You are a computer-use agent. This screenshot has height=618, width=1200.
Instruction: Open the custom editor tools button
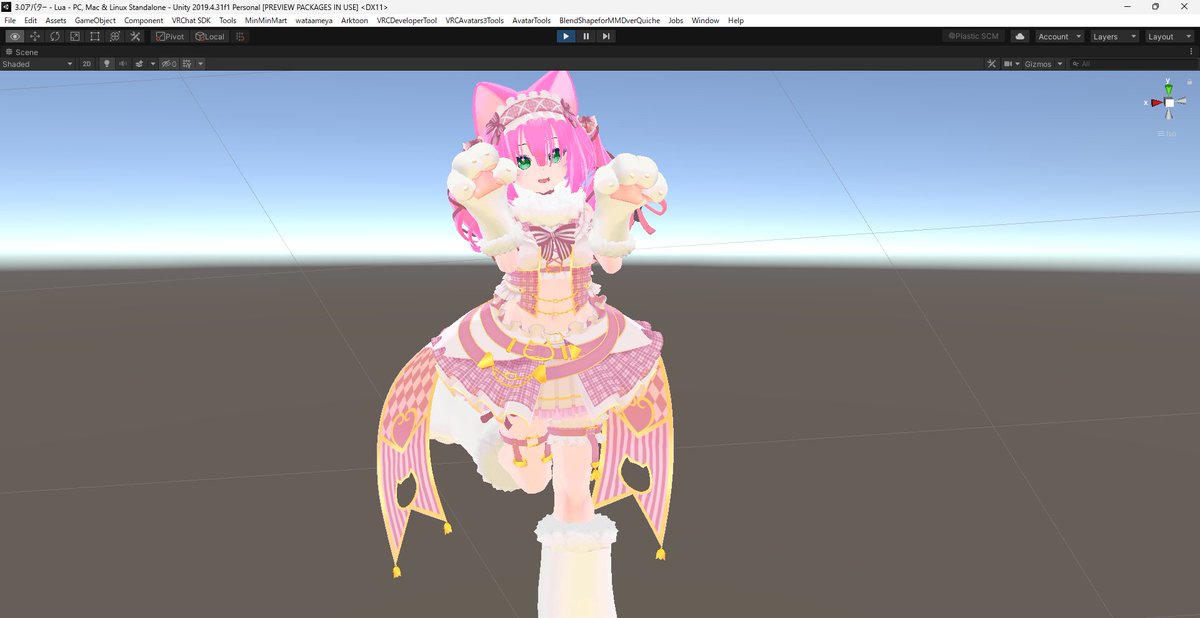coord(135,36)
